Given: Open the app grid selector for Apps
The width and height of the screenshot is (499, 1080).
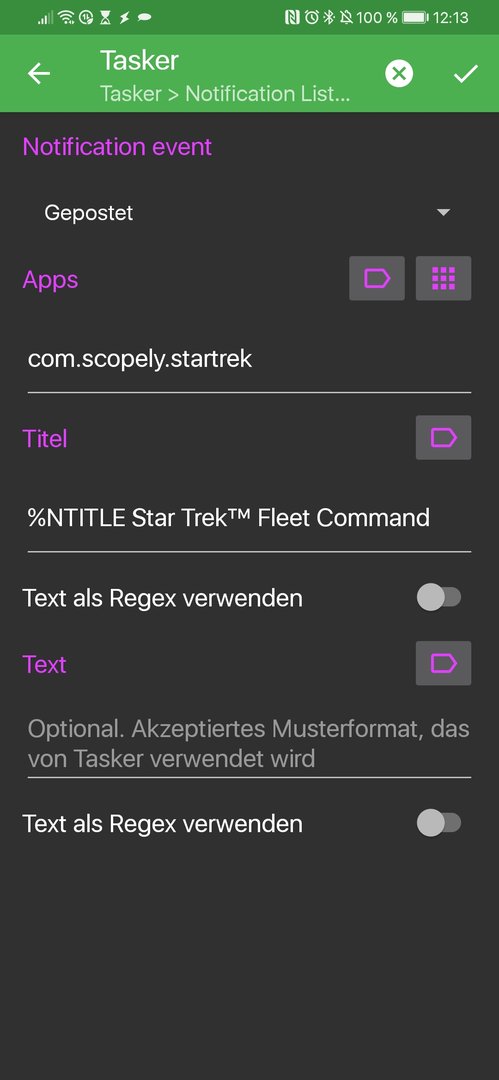Looking at the screenshot, I should (x=443, y=278).
